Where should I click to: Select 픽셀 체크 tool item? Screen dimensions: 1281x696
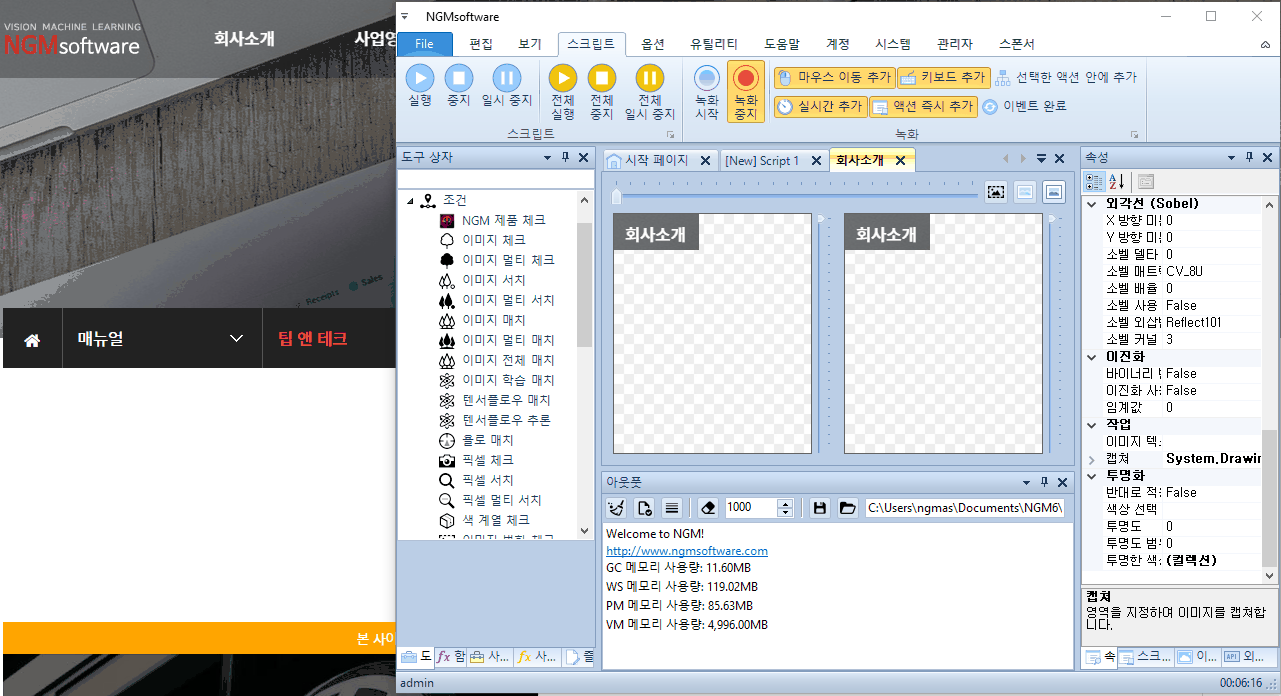pyautogui.click(x=487, y=460)
